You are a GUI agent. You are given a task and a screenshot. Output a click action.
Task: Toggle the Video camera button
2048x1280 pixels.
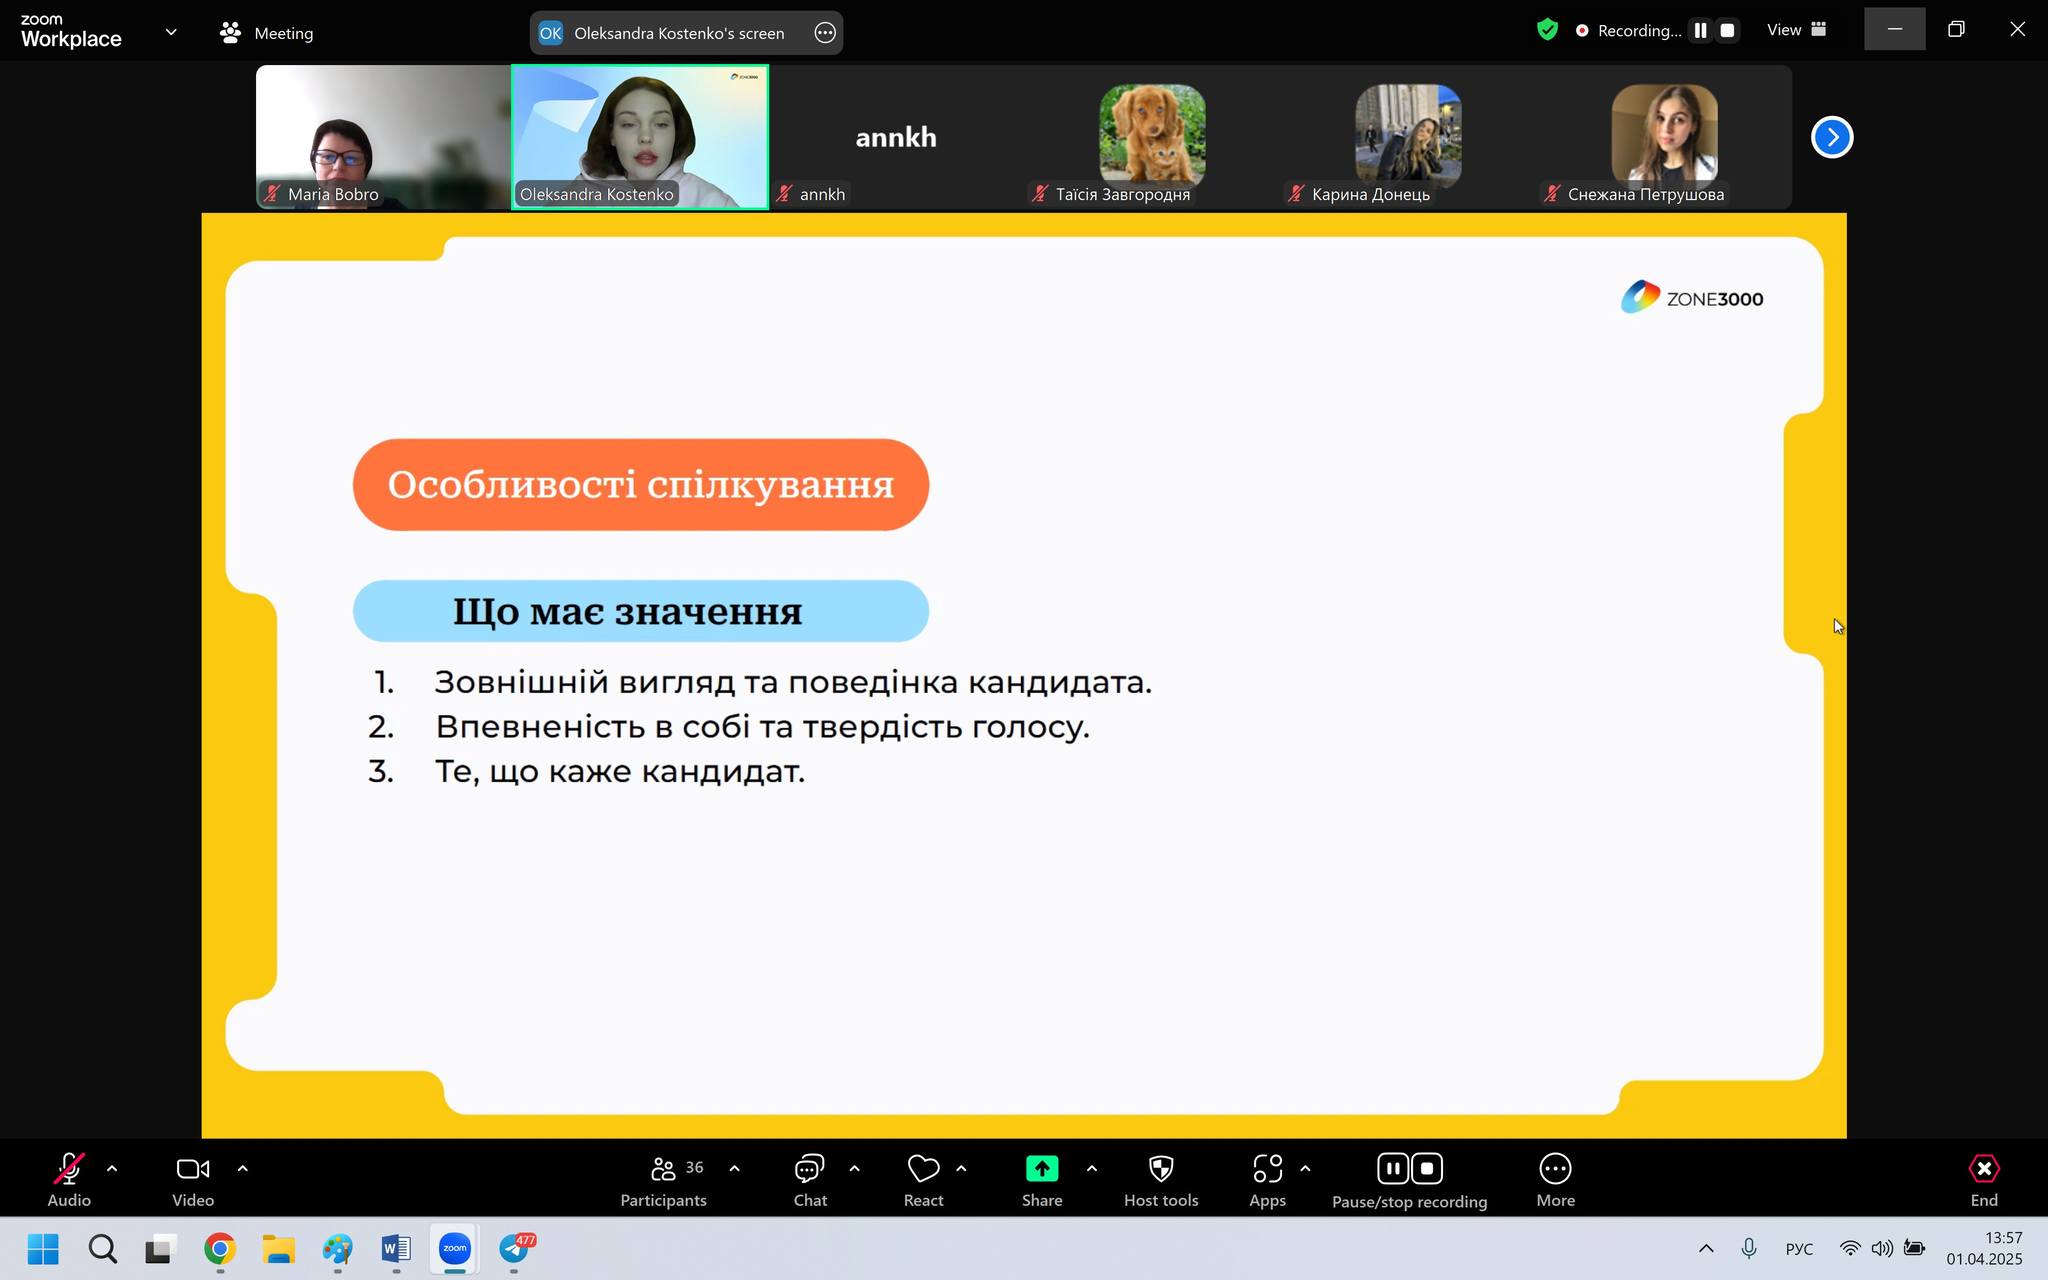[x=192, y=1169]
